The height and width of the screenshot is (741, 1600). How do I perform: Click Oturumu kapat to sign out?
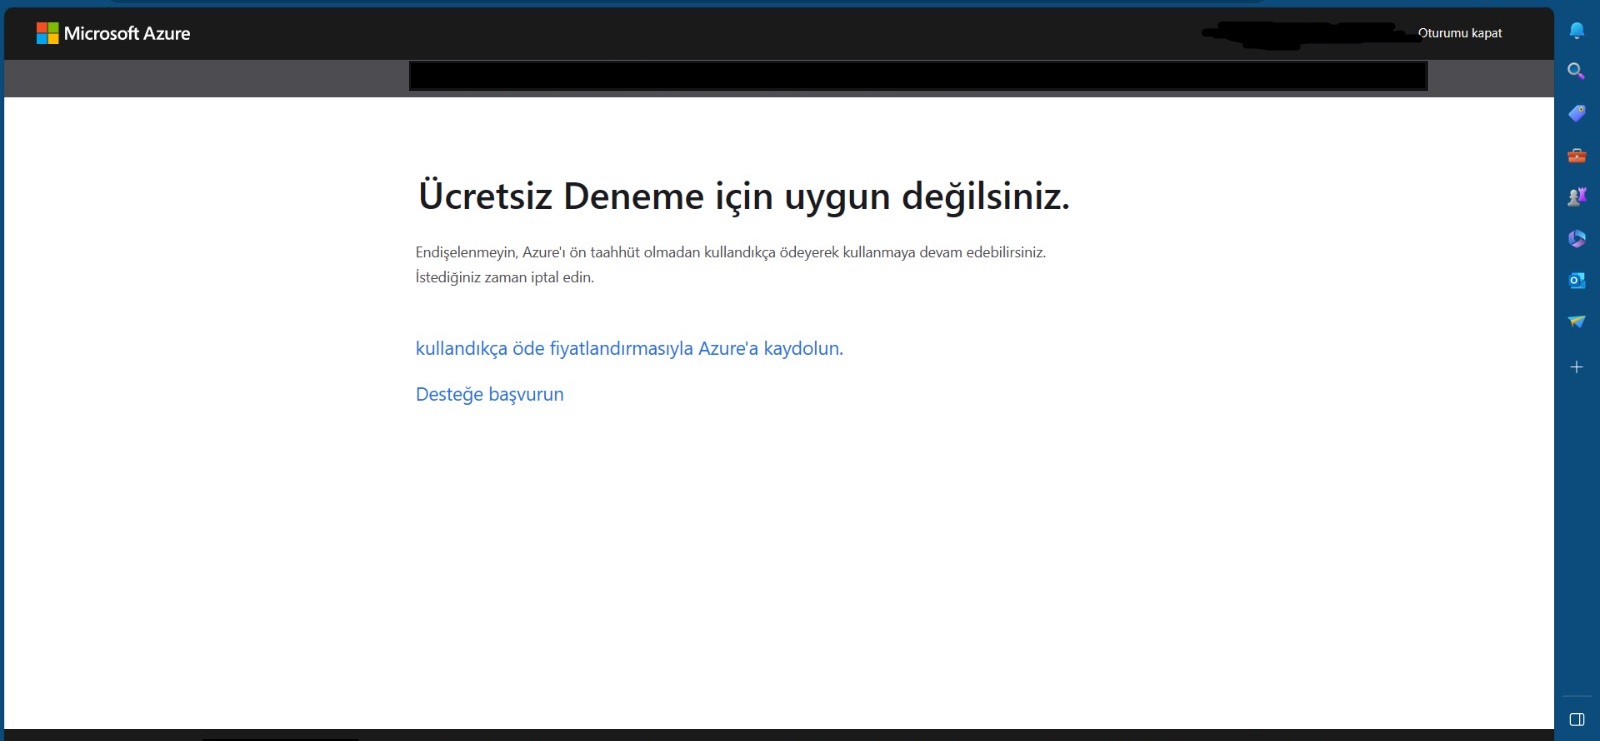coord(1460,33)
